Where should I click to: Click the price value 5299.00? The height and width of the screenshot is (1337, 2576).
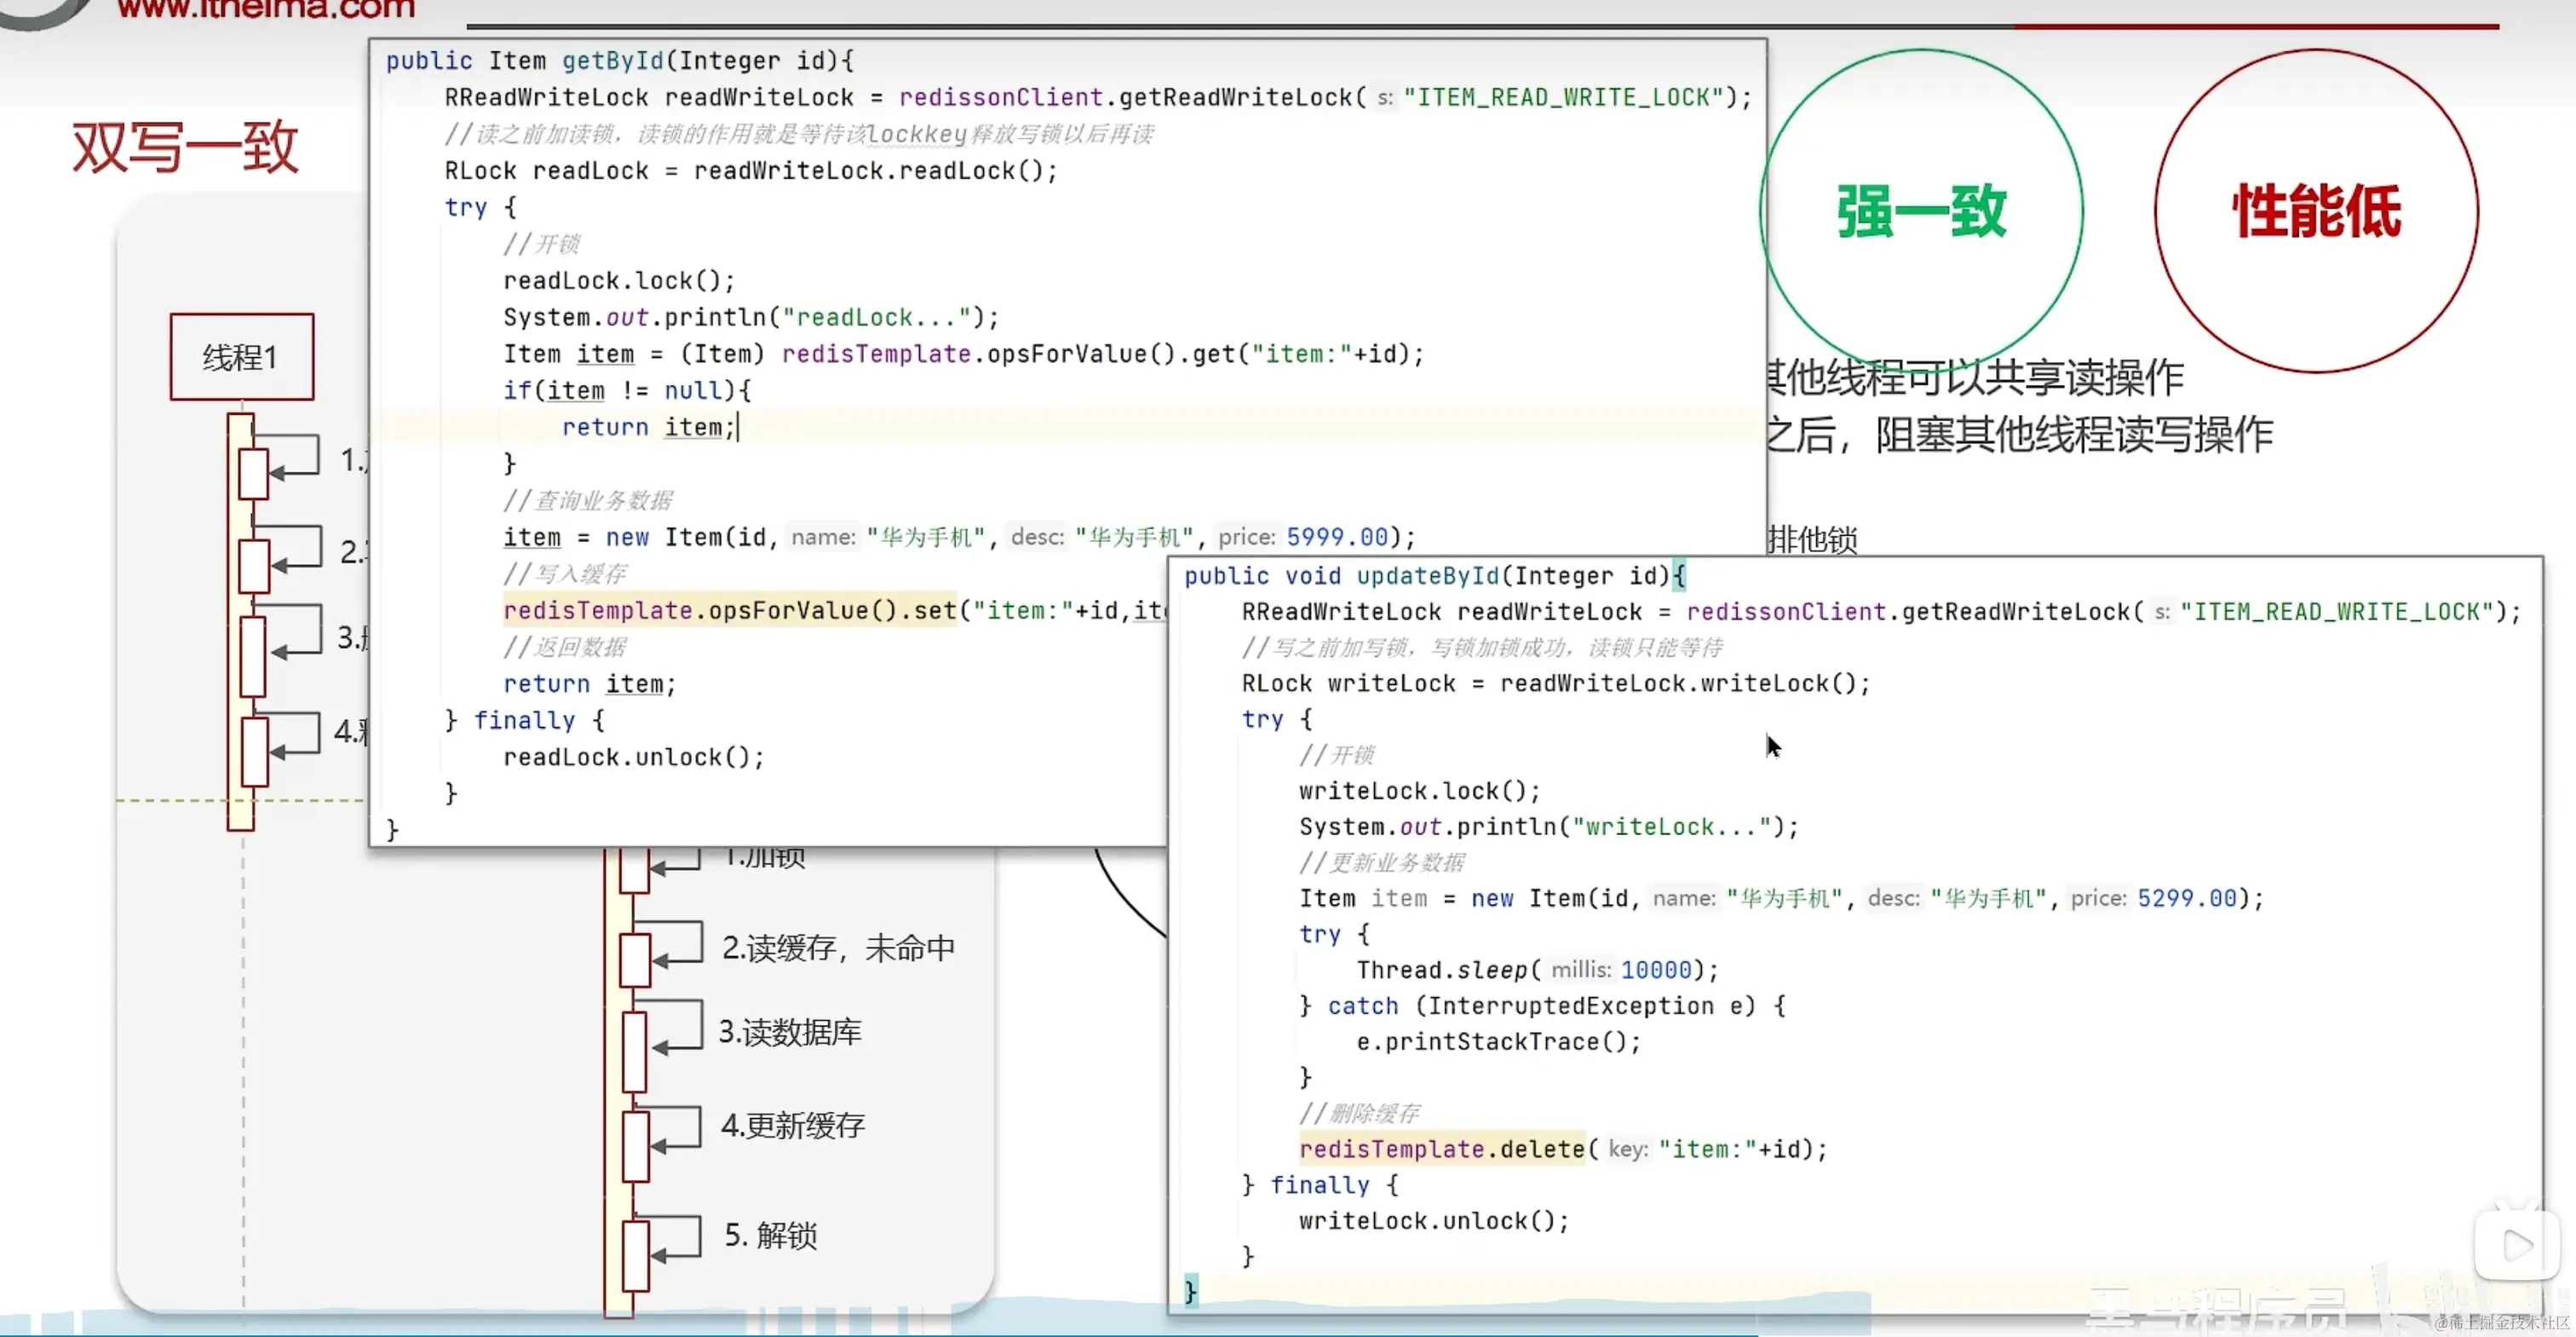[2187, 898]
